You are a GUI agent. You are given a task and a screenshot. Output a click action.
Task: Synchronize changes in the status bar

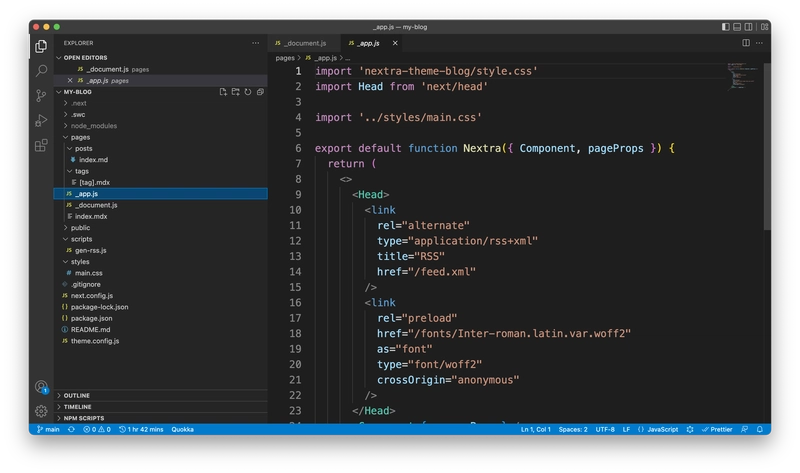pos(71,429)
